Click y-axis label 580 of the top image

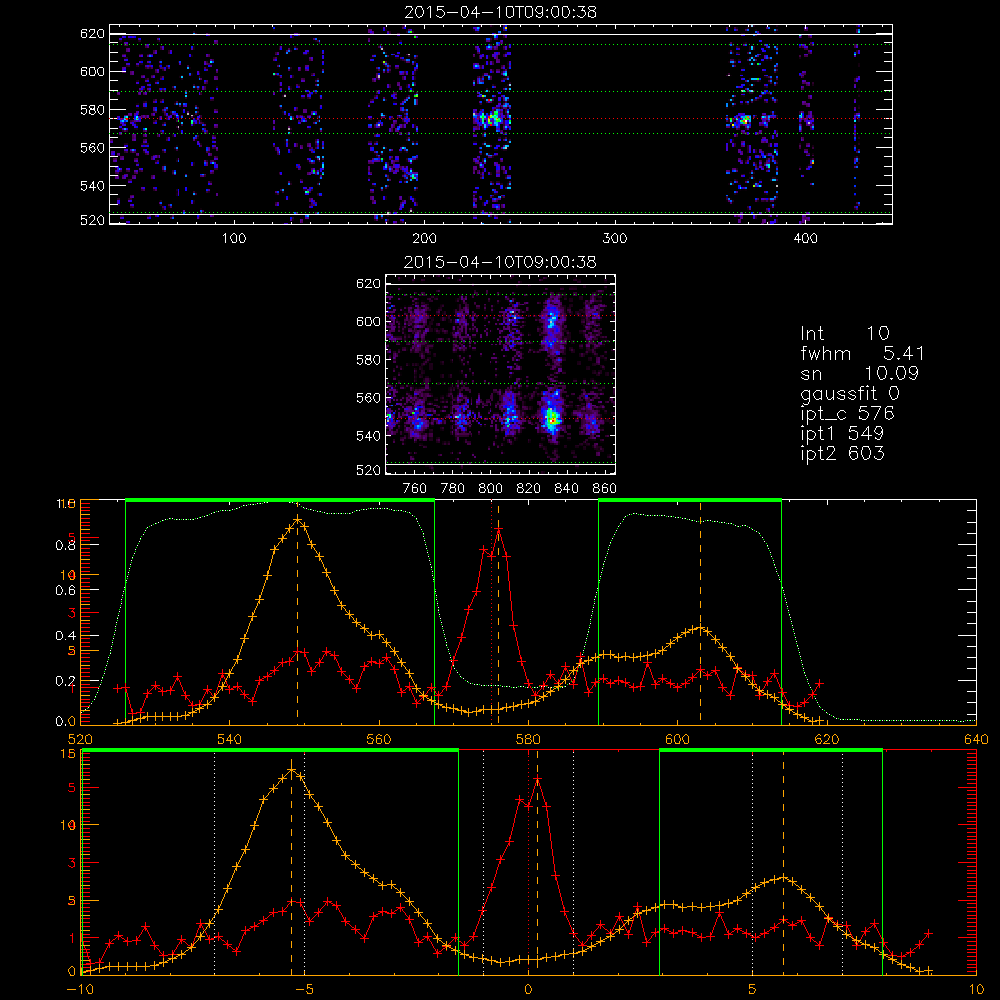(92, 110)
